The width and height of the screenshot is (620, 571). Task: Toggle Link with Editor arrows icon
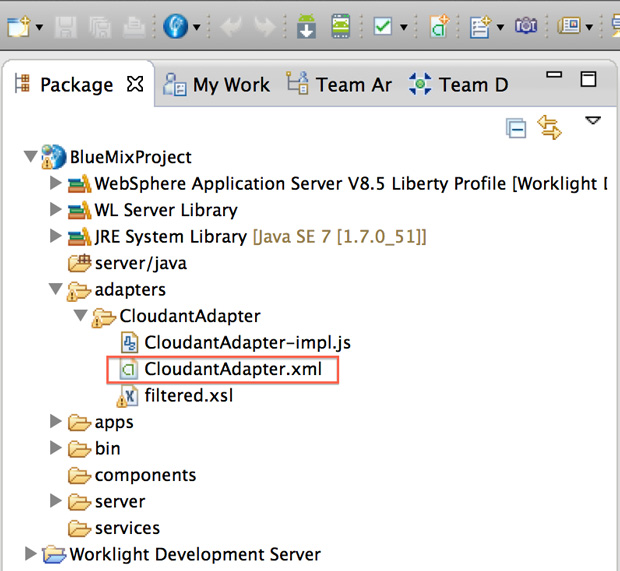(x=549, y=127)
